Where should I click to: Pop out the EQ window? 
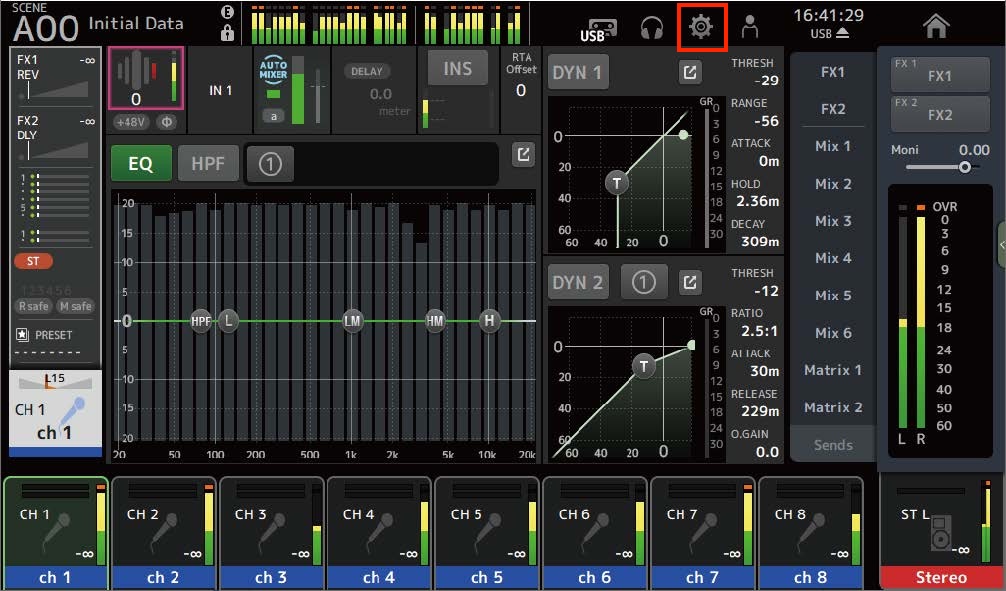tap(524, 154)
